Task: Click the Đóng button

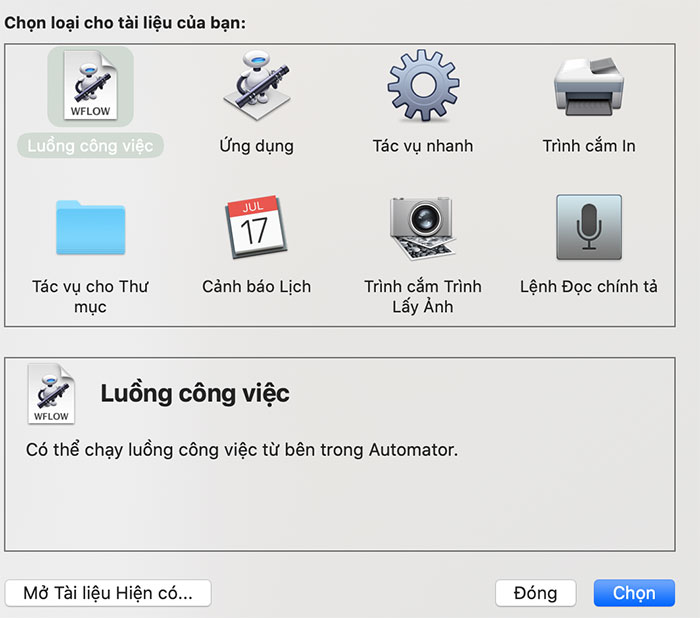Action: click(536, 593)
